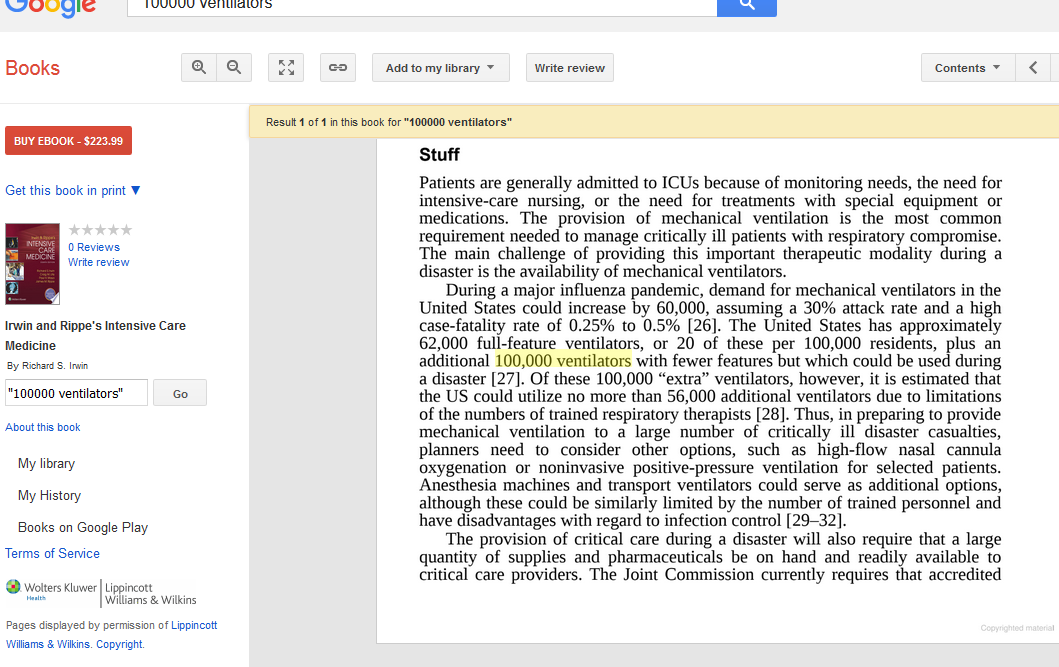Screen dimensions: 1059x667
Task: Open the Add to my library dropdown
Action: coord(440,68)
